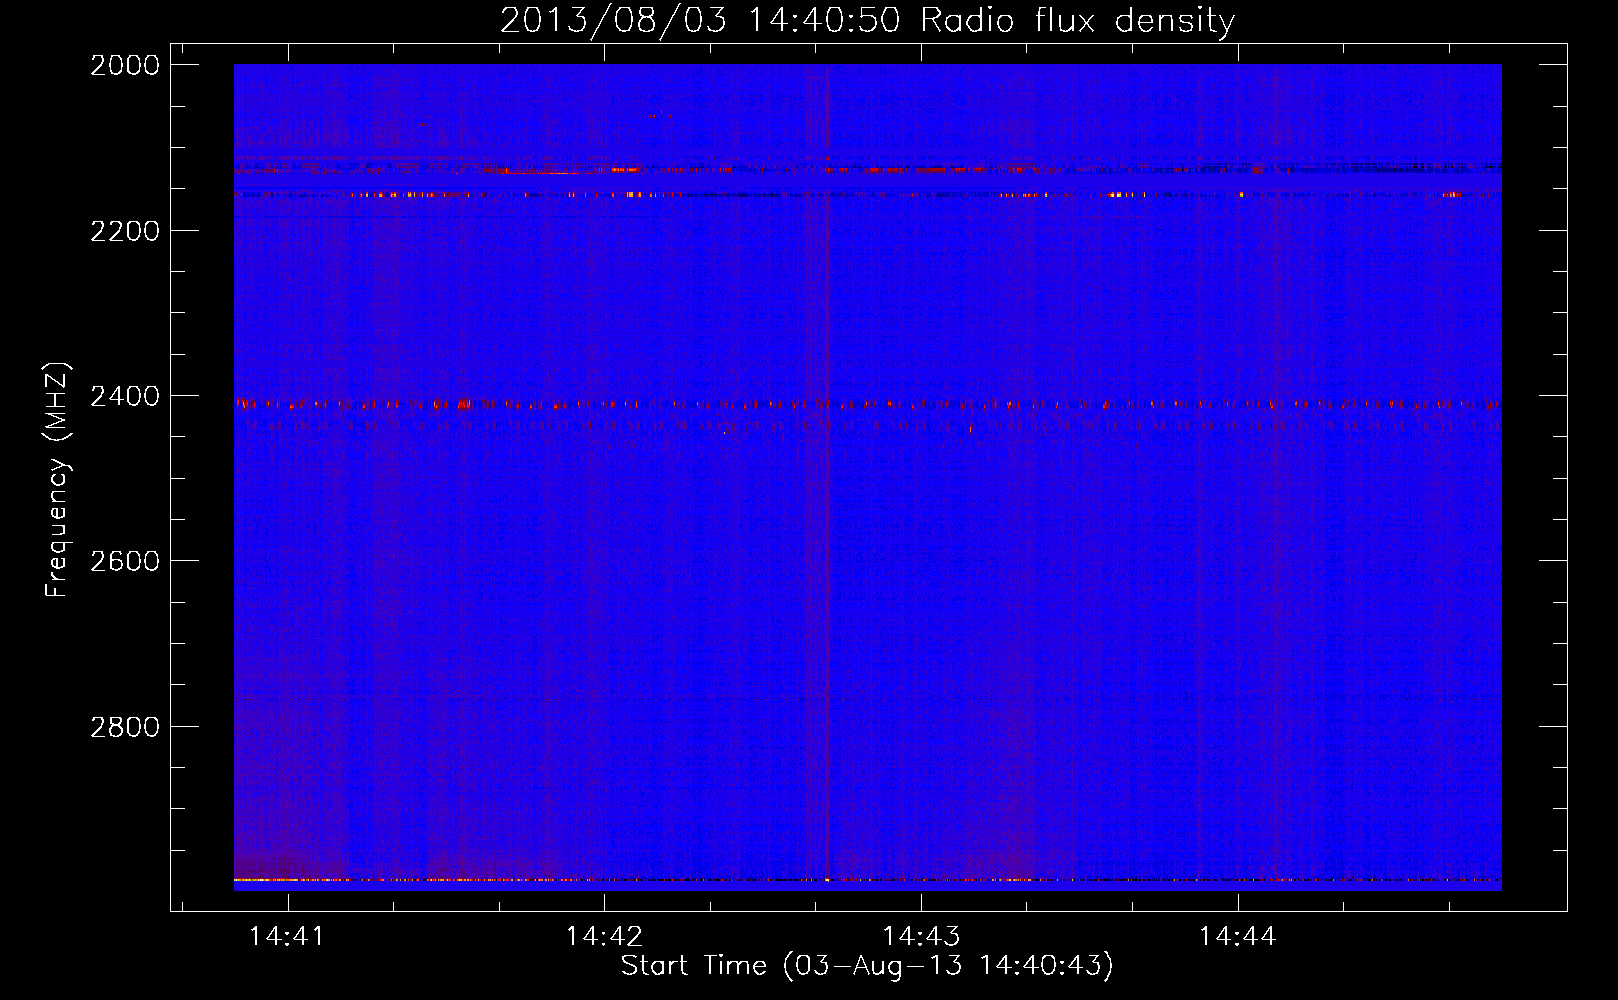Click the '14:44' time axis label
The image size is (1618, 1000).
(x=1238, y=936)
